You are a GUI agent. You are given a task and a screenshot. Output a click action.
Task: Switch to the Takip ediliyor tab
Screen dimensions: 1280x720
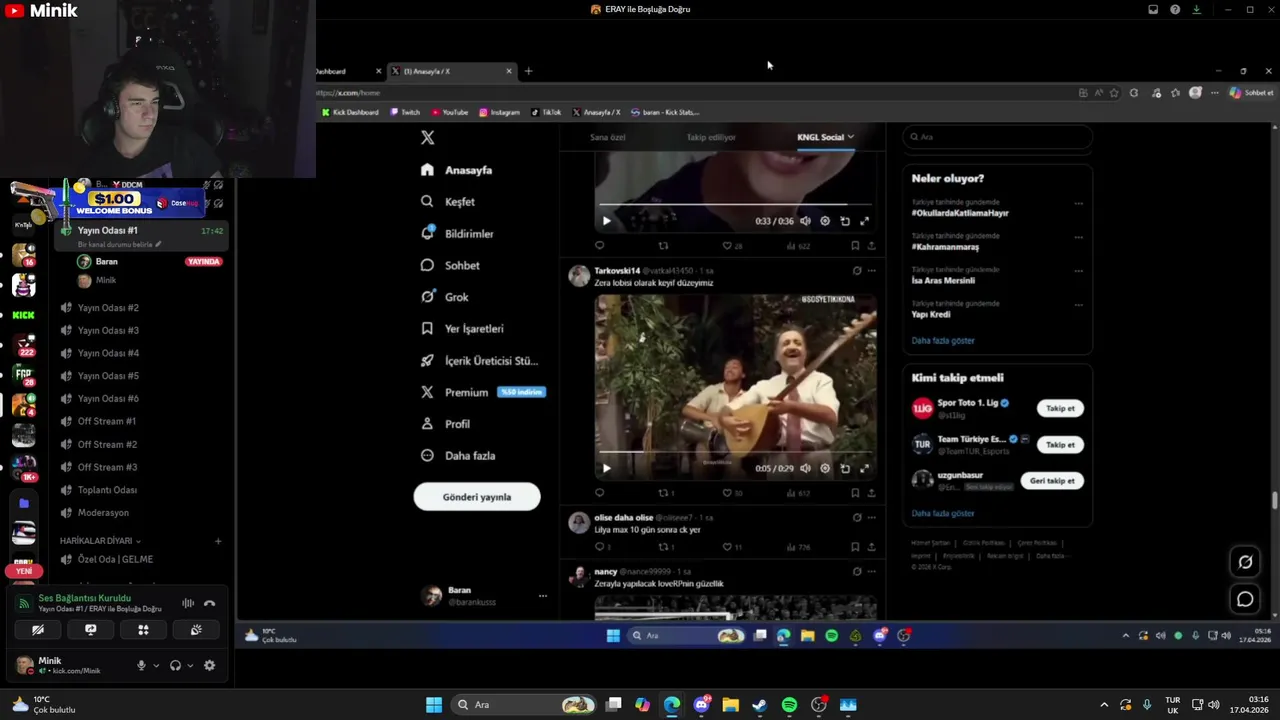pyautogui.click(x=711, y=137)
